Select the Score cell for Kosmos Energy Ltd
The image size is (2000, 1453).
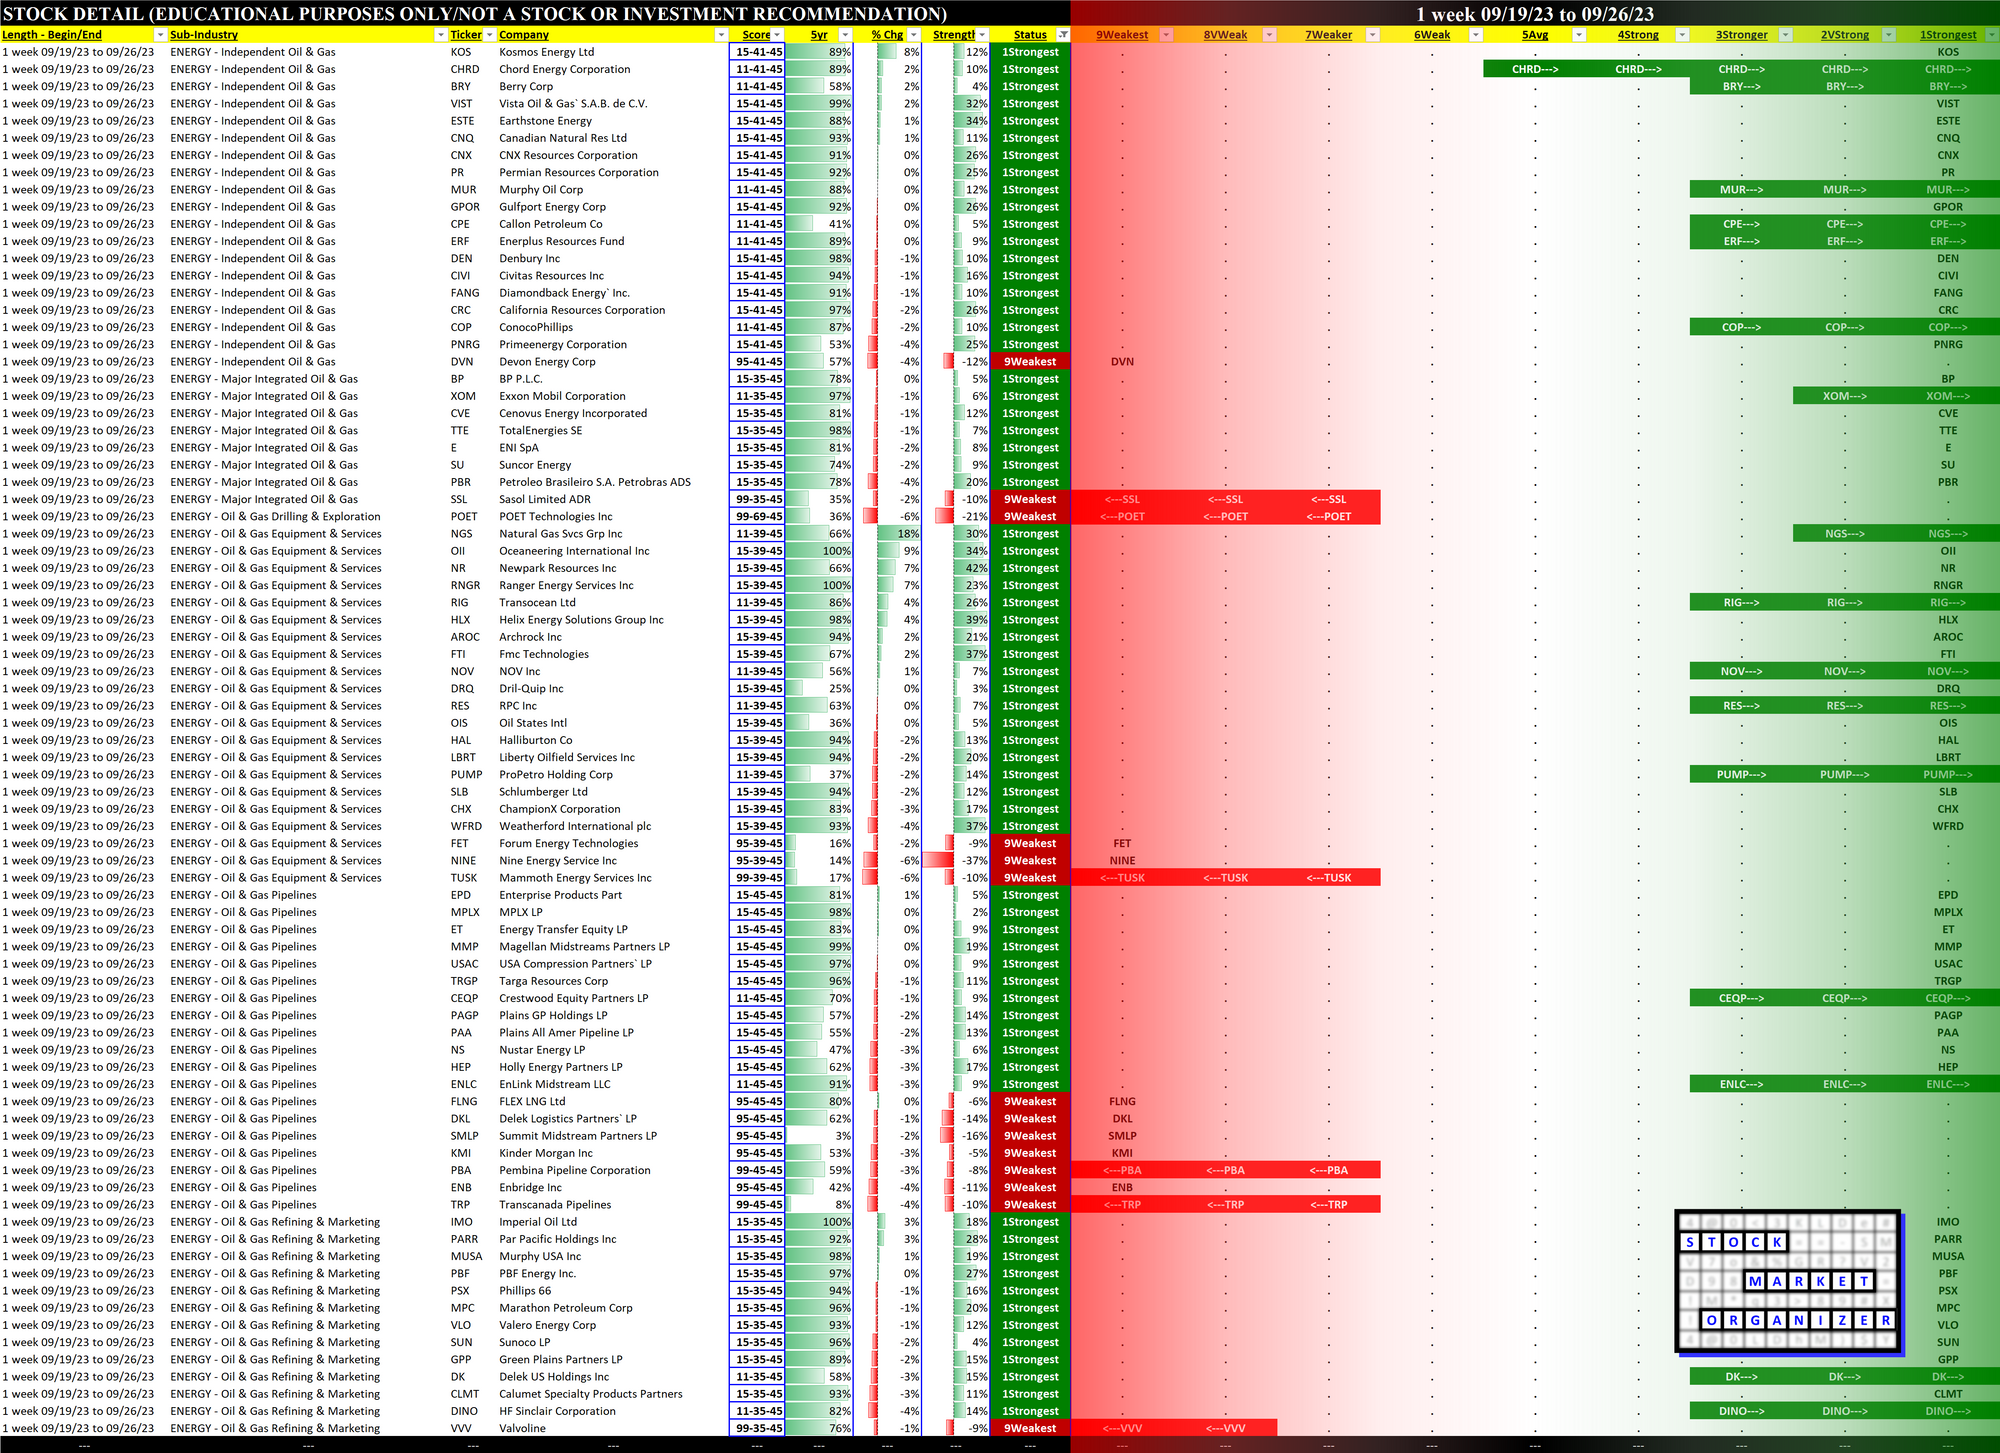coord(758,52)
